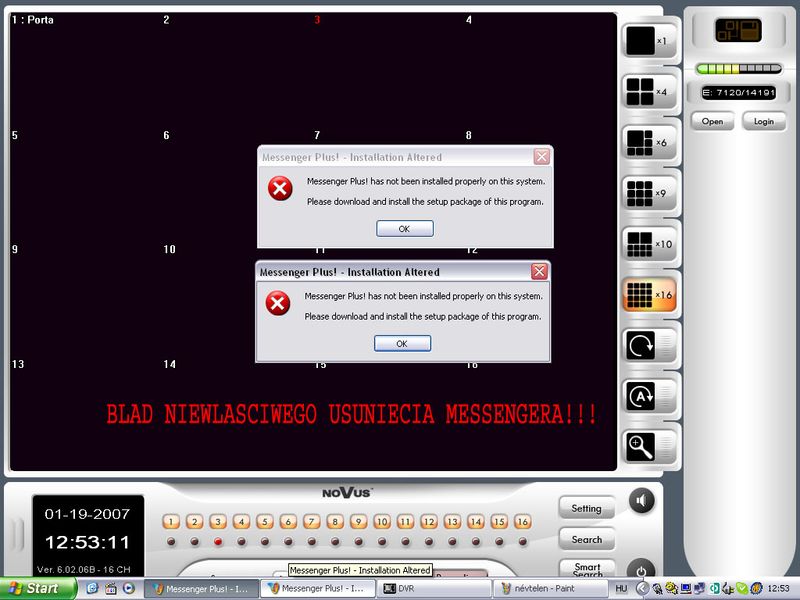Switch to x9 grid layout
Image resolution: width=800 pixels, height=600 pixels.
(x=649, y=193)
